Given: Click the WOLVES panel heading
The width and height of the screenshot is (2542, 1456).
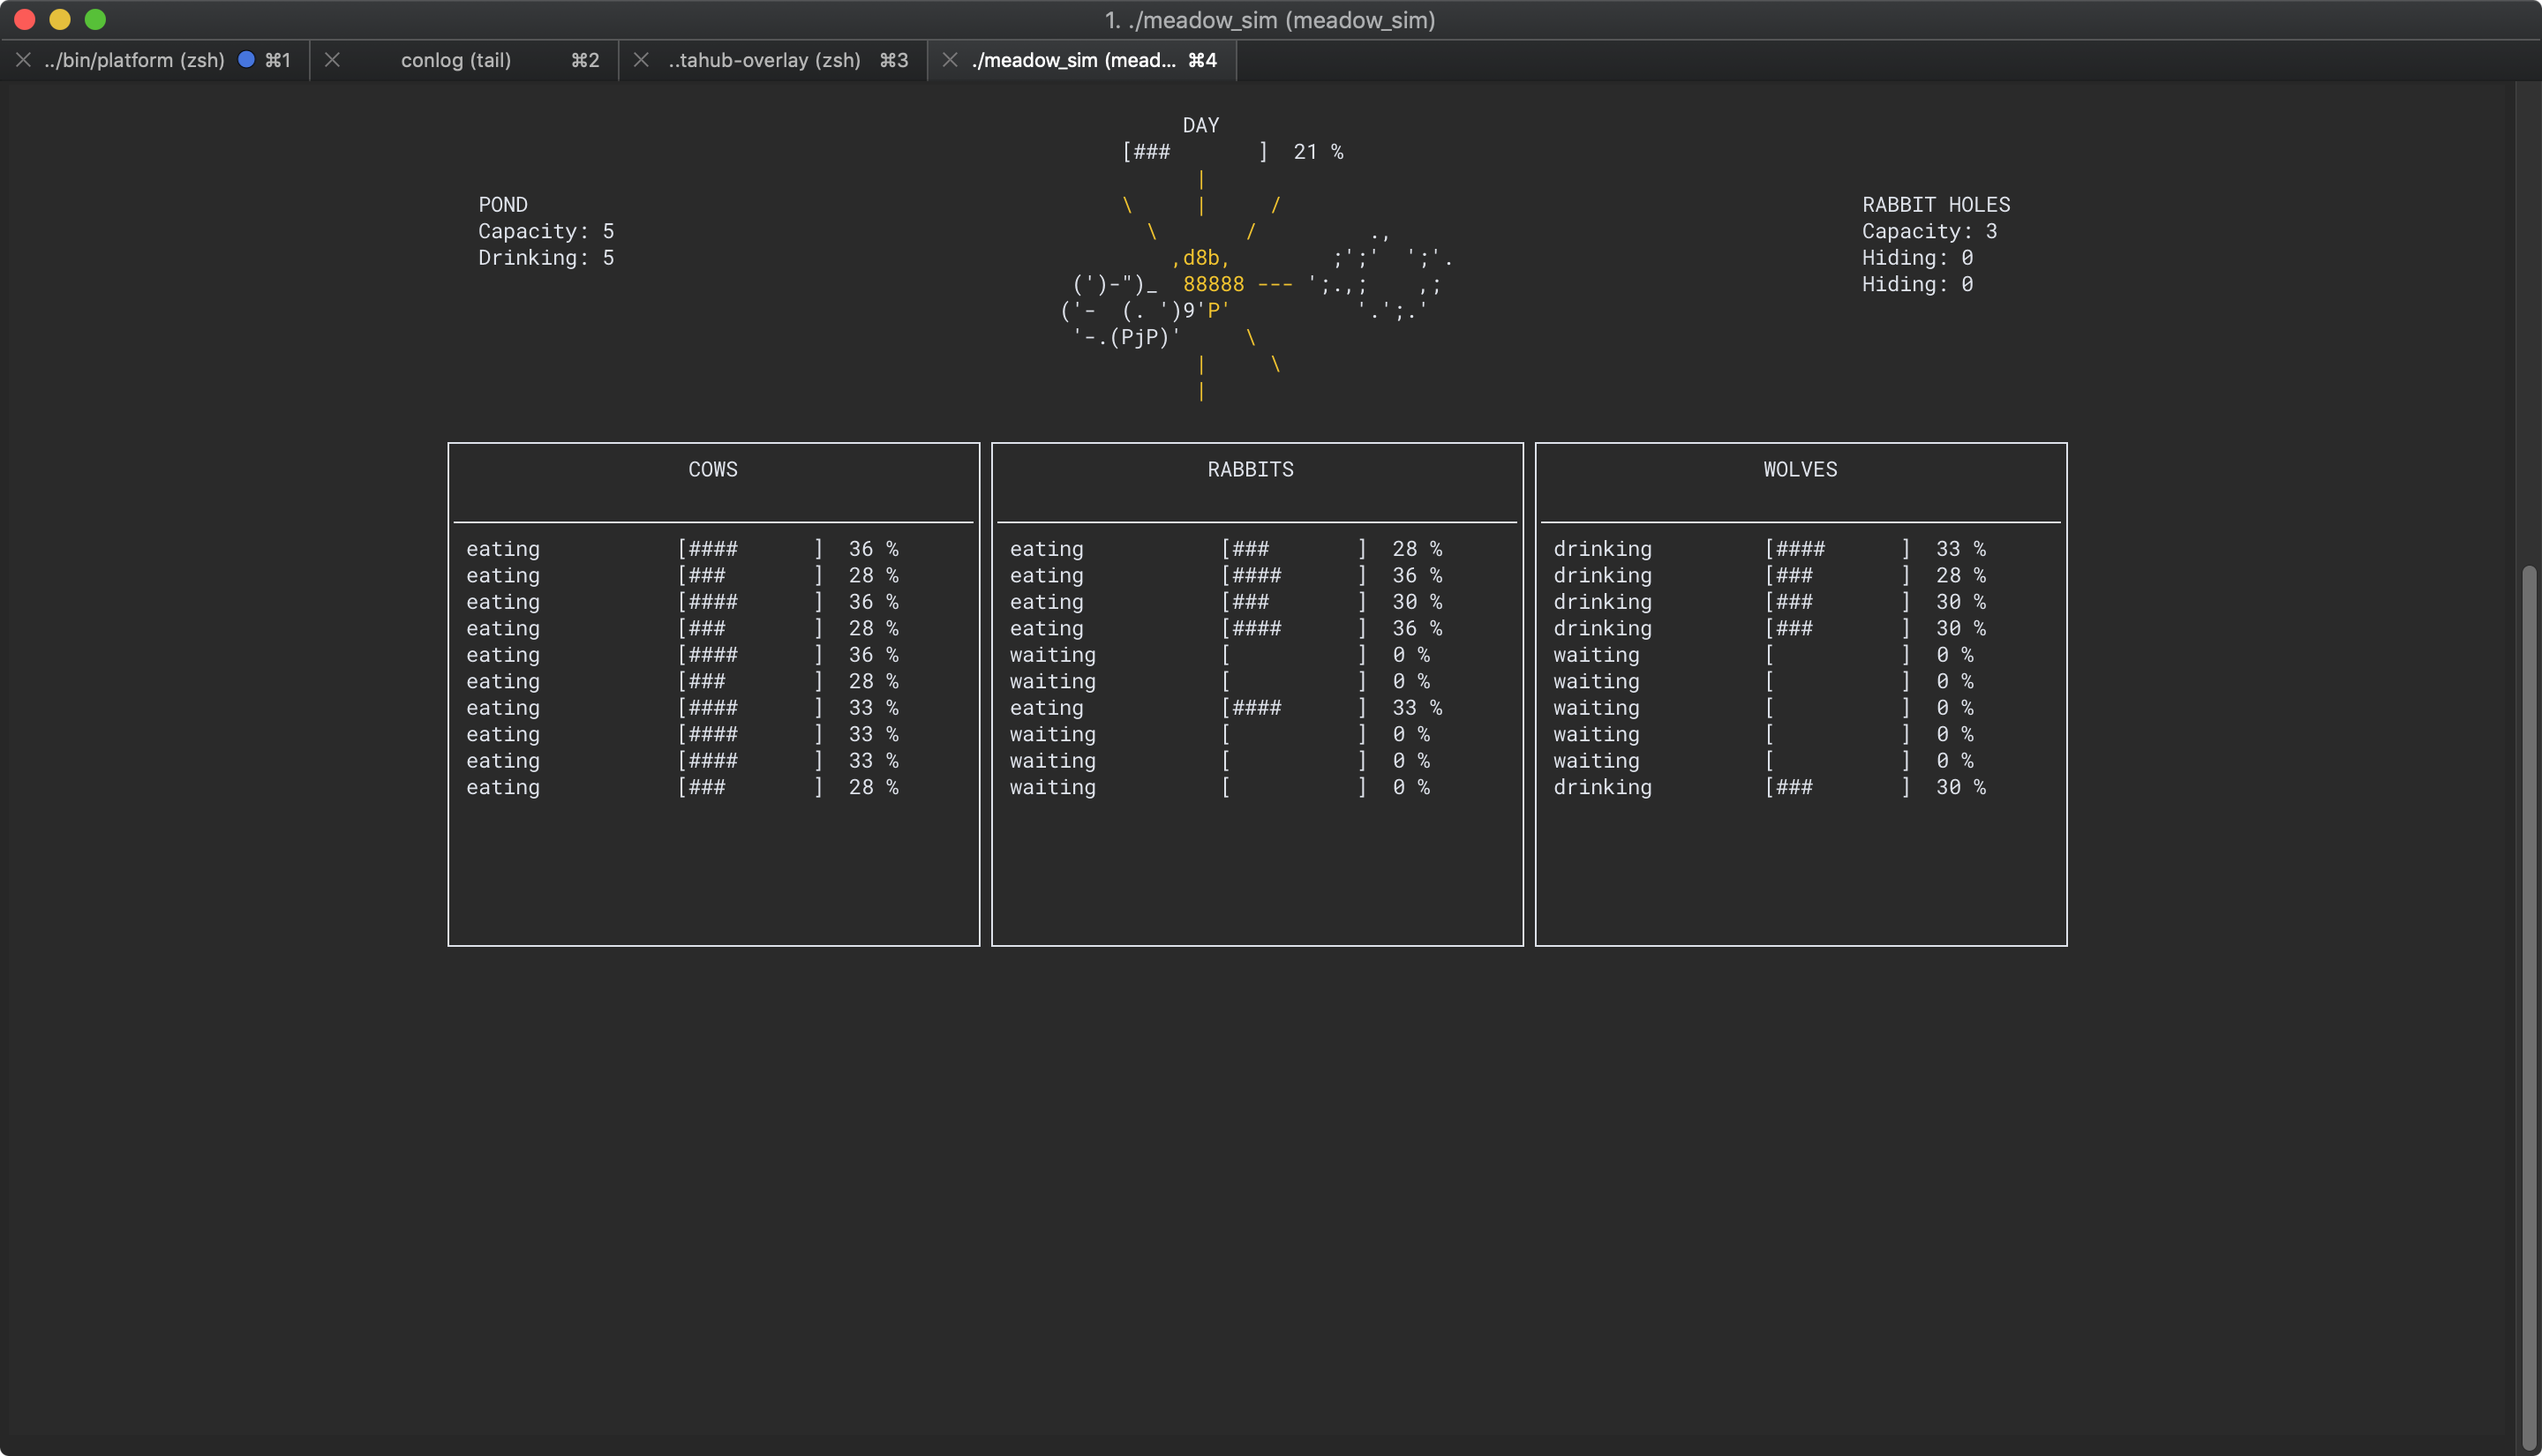Looking at the screenshot, I should (1800, 469).
